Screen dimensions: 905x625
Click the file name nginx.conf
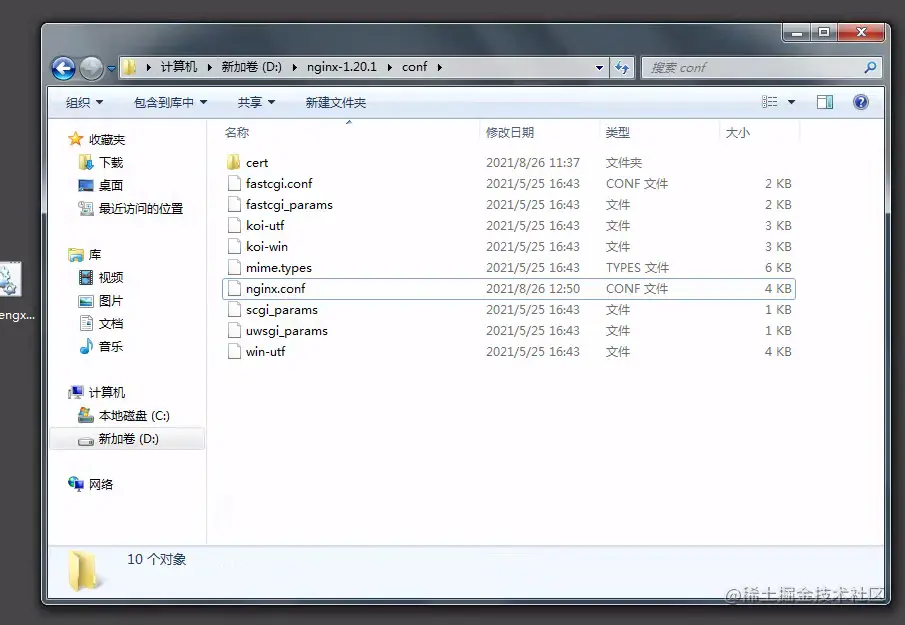tap(275, 289)
